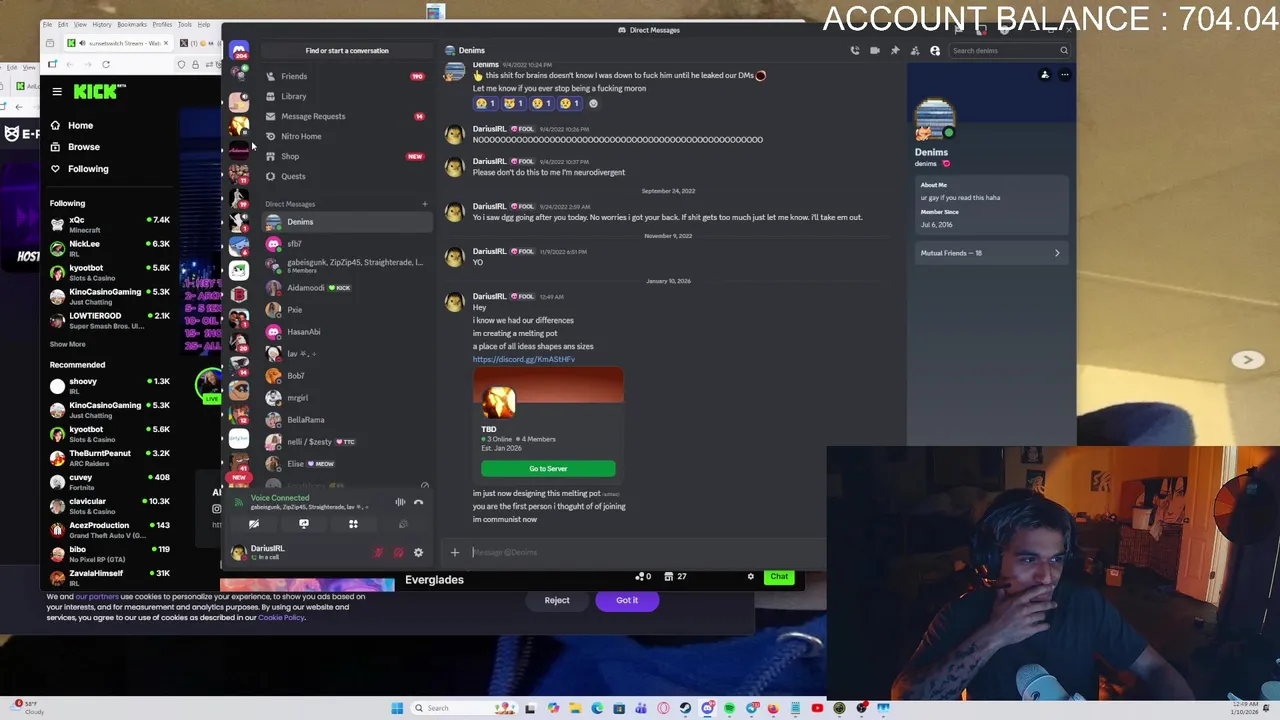This screenshot has width=1280, height=720.
Task: Click Find or start a conversation
Action: [x=347, y=50]
